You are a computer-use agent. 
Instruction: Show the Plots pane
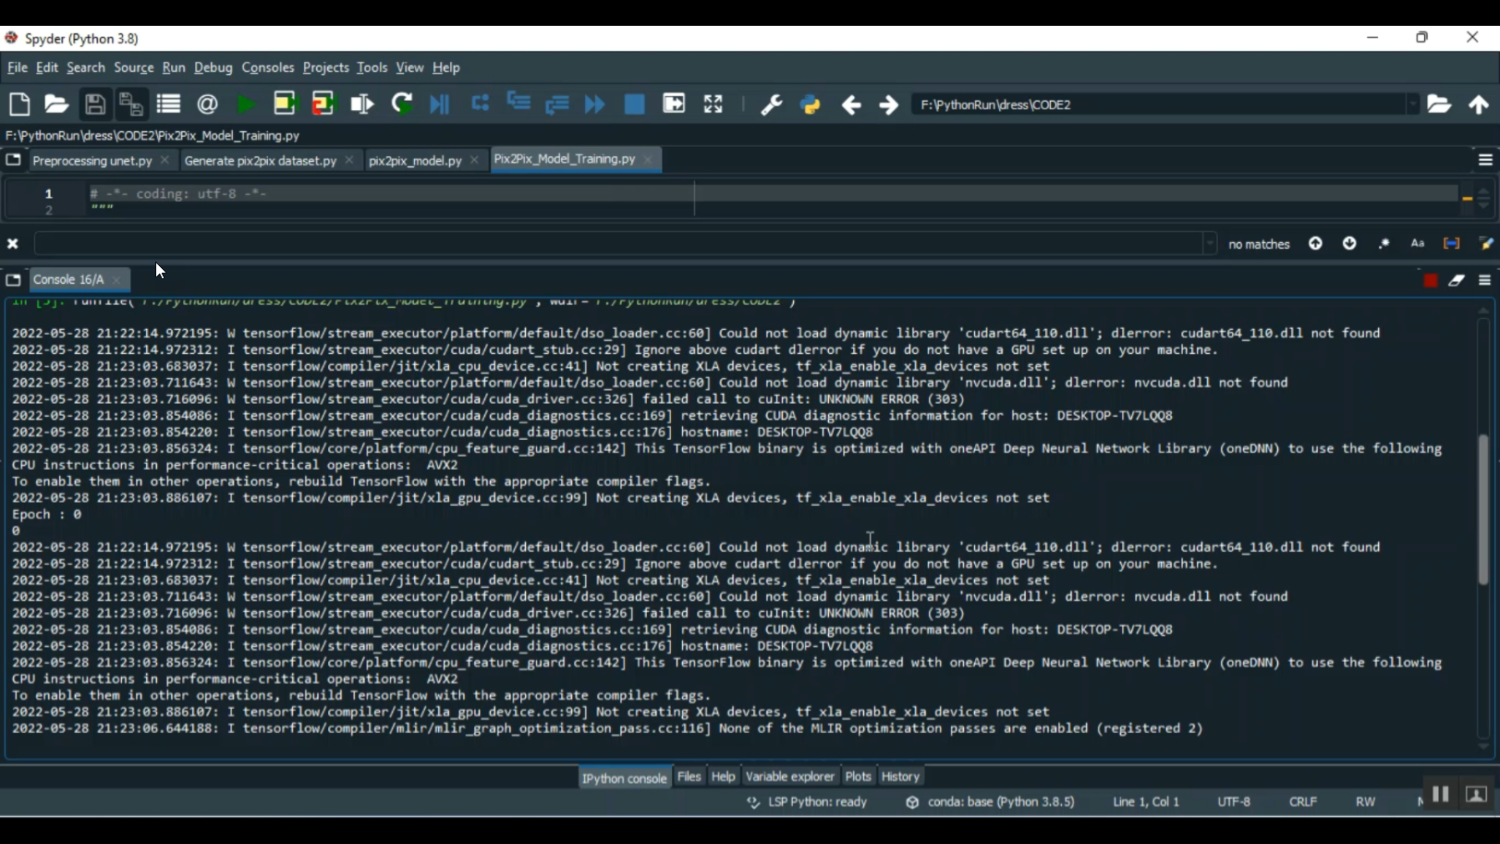(x=858, y=777)
